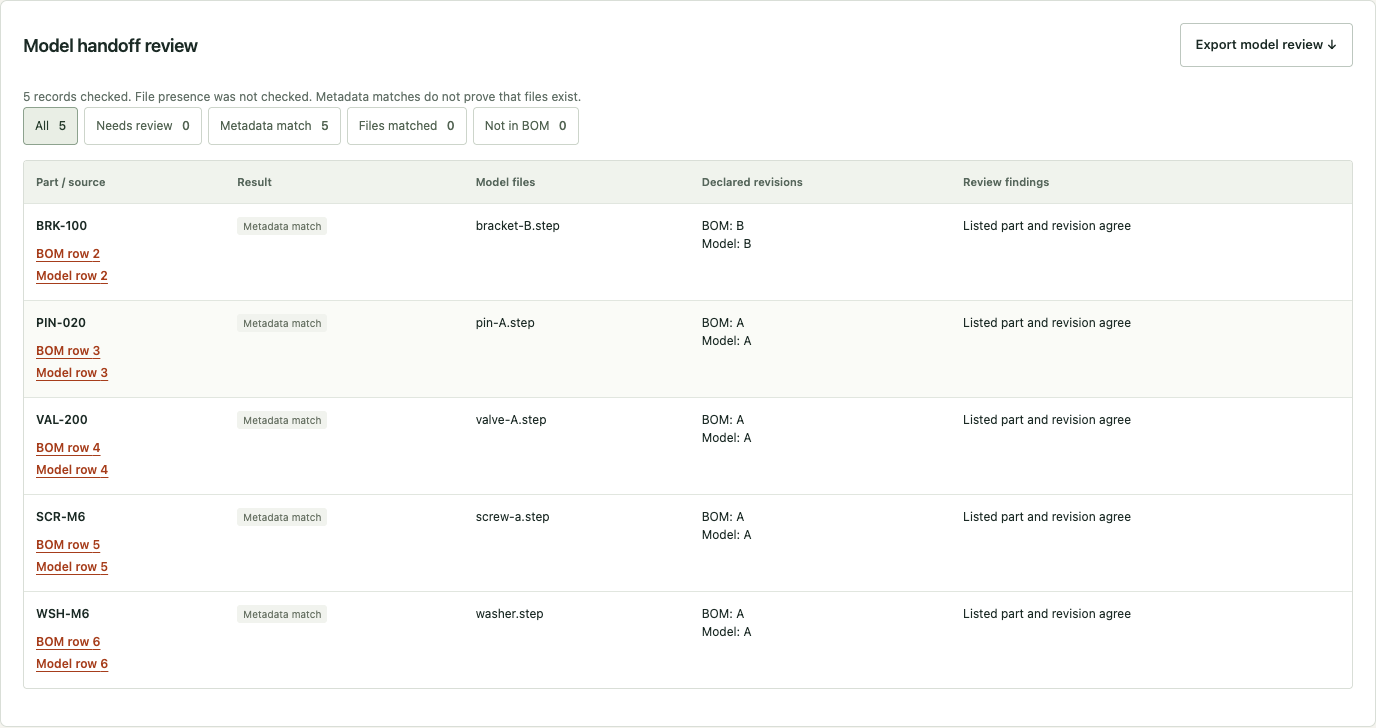This screenshot has height=728, width=1376.
Task: Open BOM row 2 link
Action: 68,254
